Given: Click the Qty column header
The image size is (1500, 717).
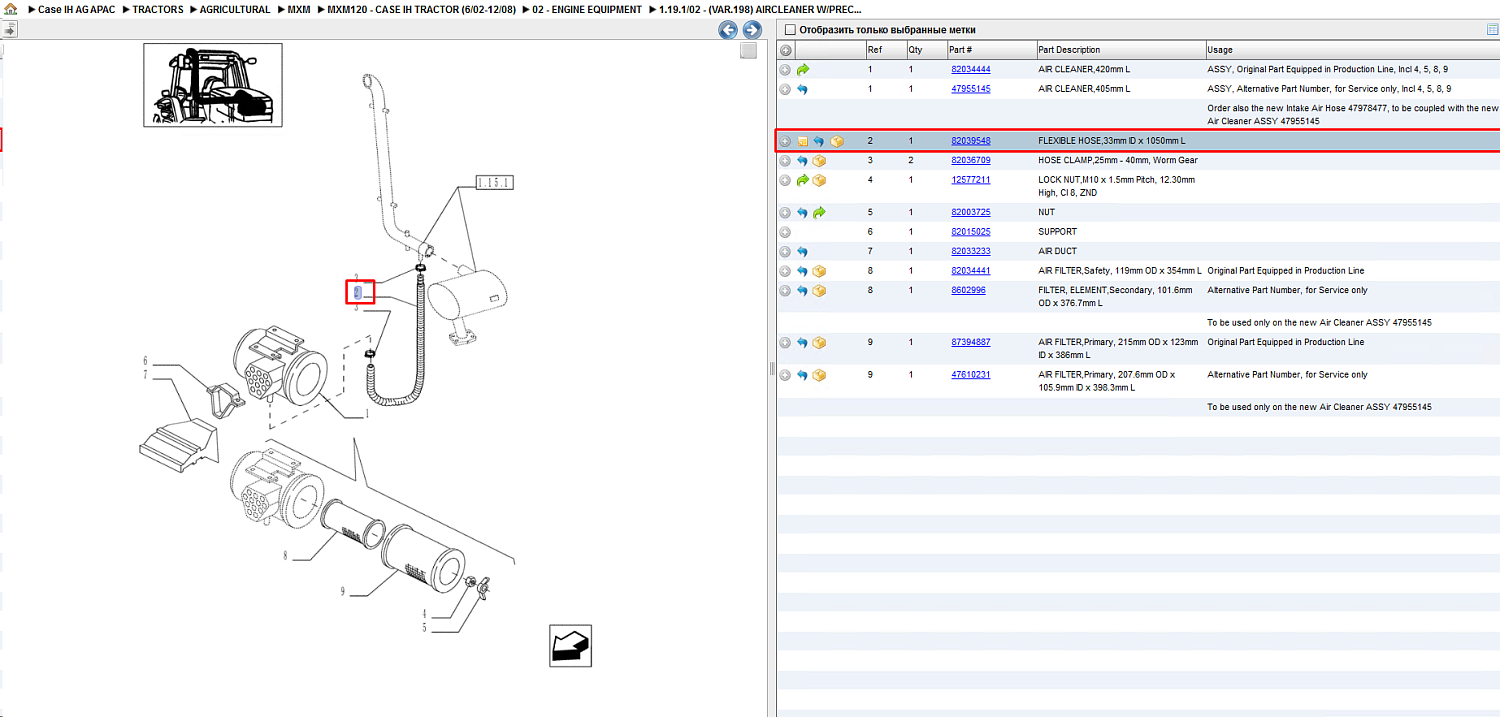Looking at the screenshot, I should point(925,50).
